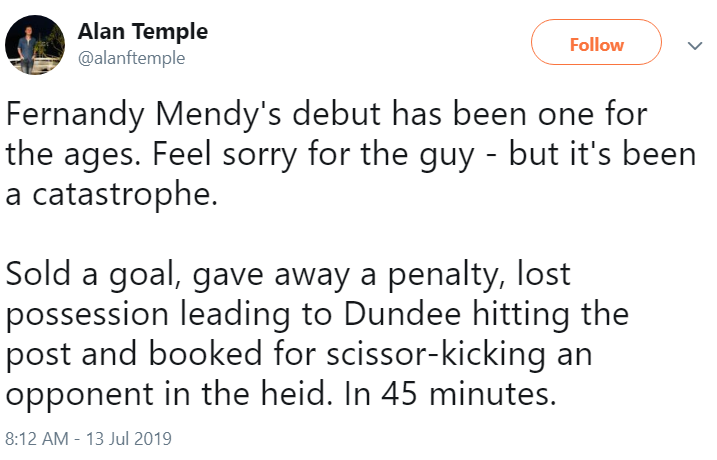Screen dimensions: 717x460
Task: Open the @alanftemple handle link
Action: click(132, 58)
